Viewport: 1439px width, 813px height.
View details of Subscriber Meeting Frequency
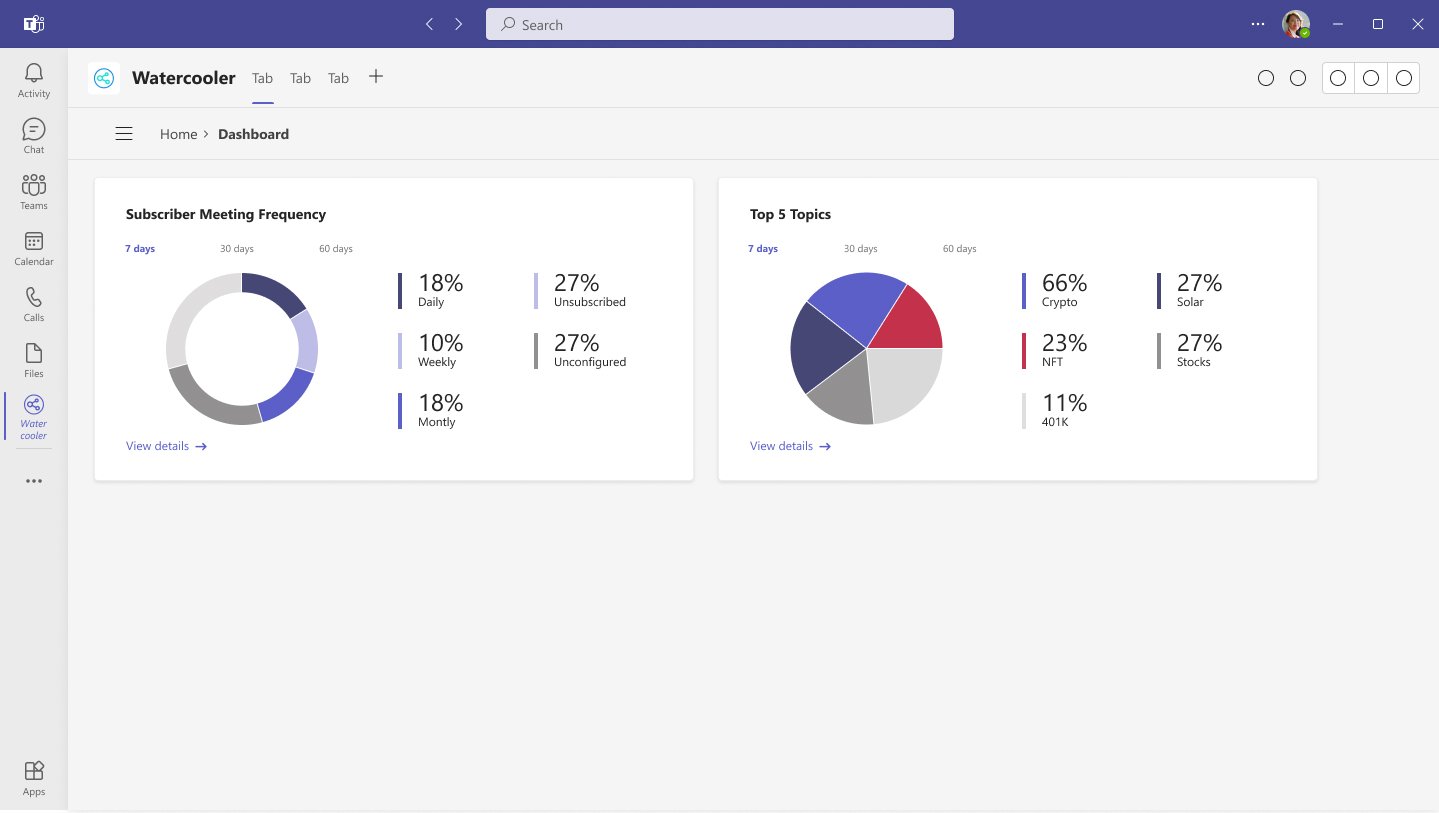tap(166, 446)
